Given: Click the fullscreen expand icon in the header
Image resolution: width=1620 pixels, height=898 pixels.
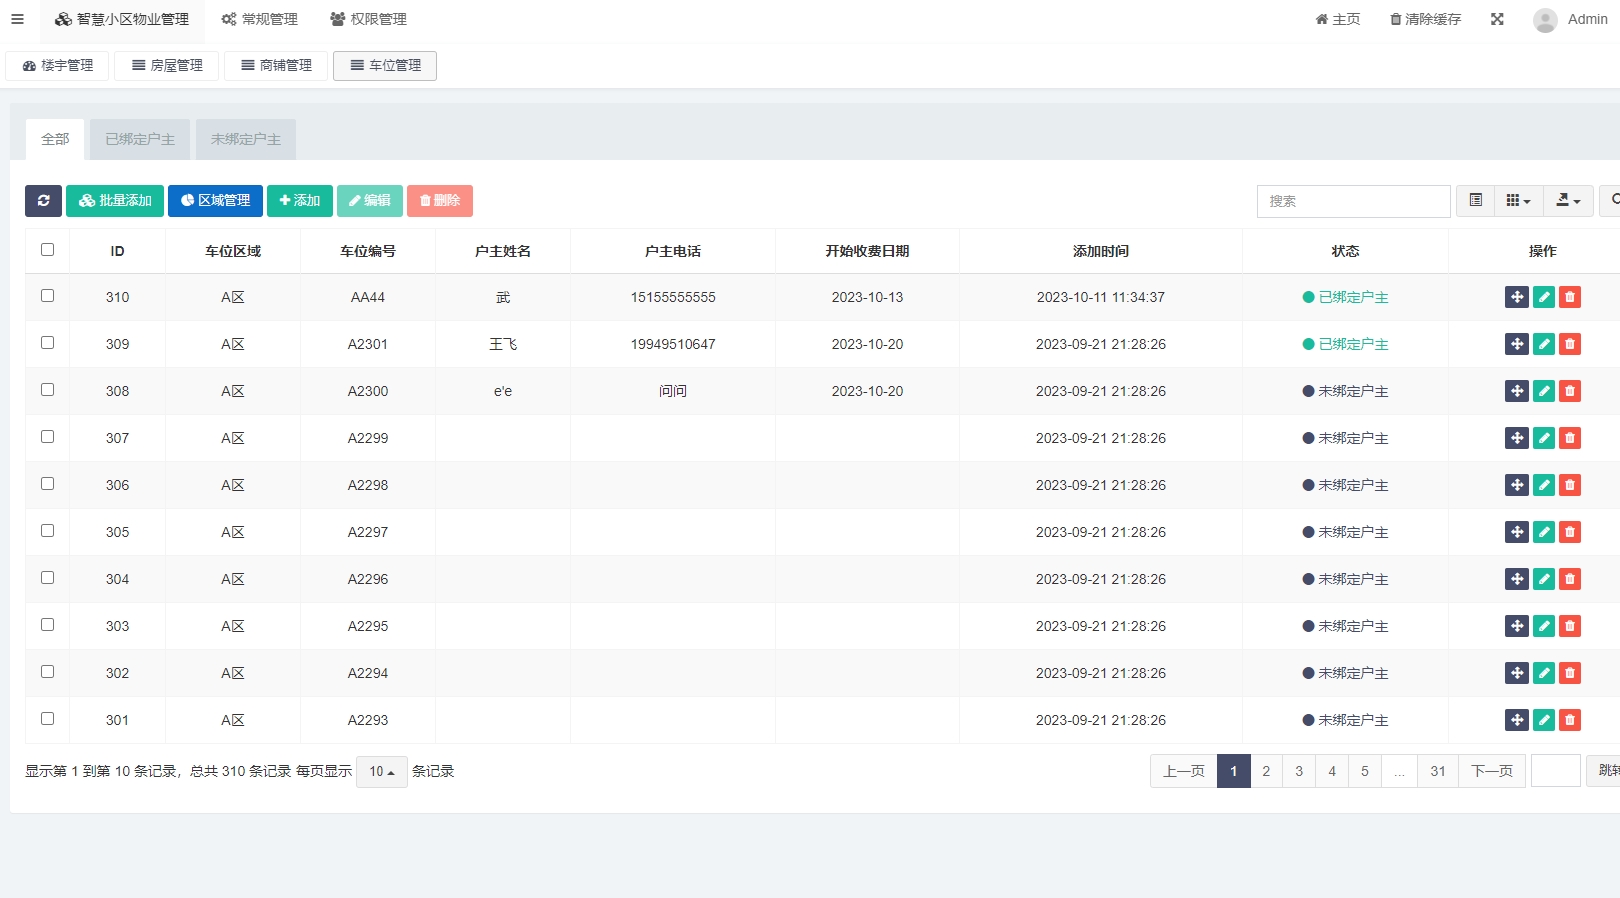Looking at the screenshot, I should [x=1497, y=19].
